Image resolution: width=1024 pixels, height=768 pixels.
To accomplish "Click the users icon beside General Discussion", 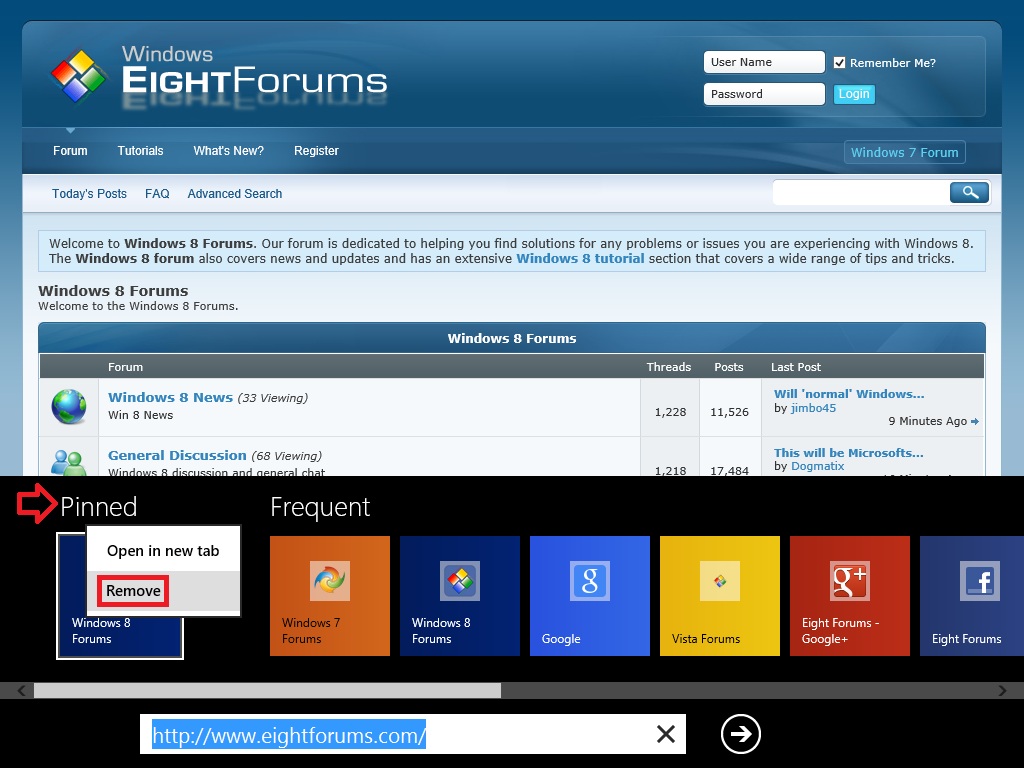I will point(69,462).
